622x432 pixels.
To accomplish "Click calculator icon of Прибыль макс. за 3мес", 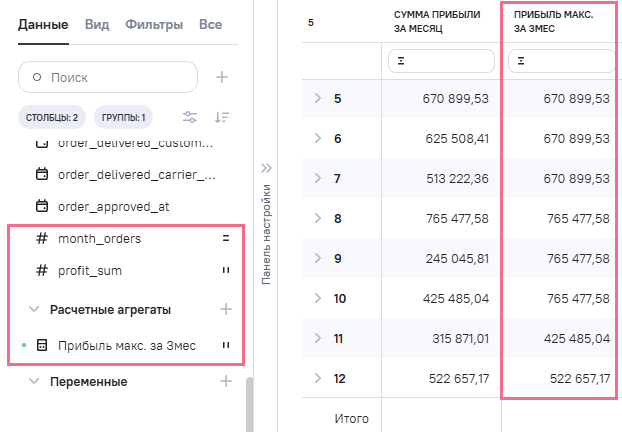I will 42,346.
